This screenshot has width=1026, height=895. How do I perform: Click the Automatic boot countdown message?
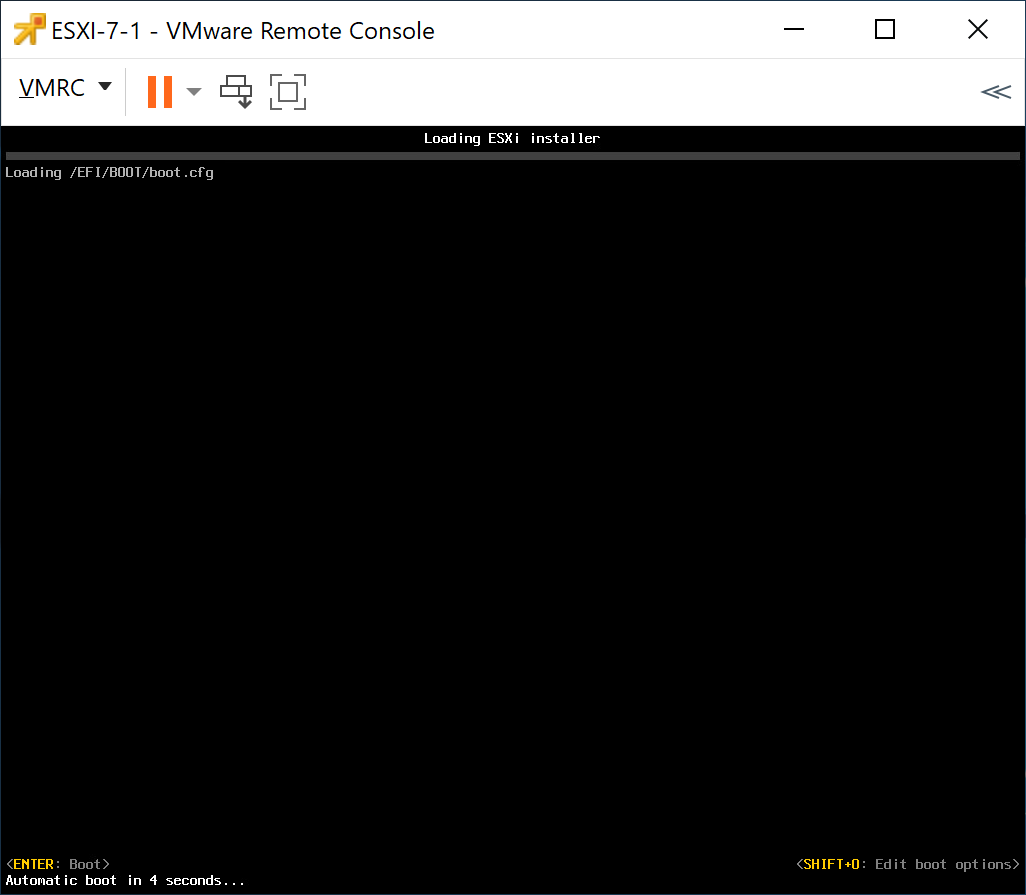pyautogui.click(x=122, y=880)
